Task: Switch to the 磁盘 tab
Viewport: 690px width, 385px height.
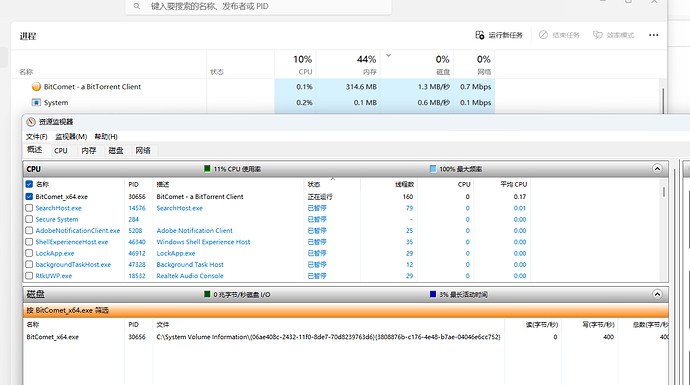Action: tap(116, 150)
